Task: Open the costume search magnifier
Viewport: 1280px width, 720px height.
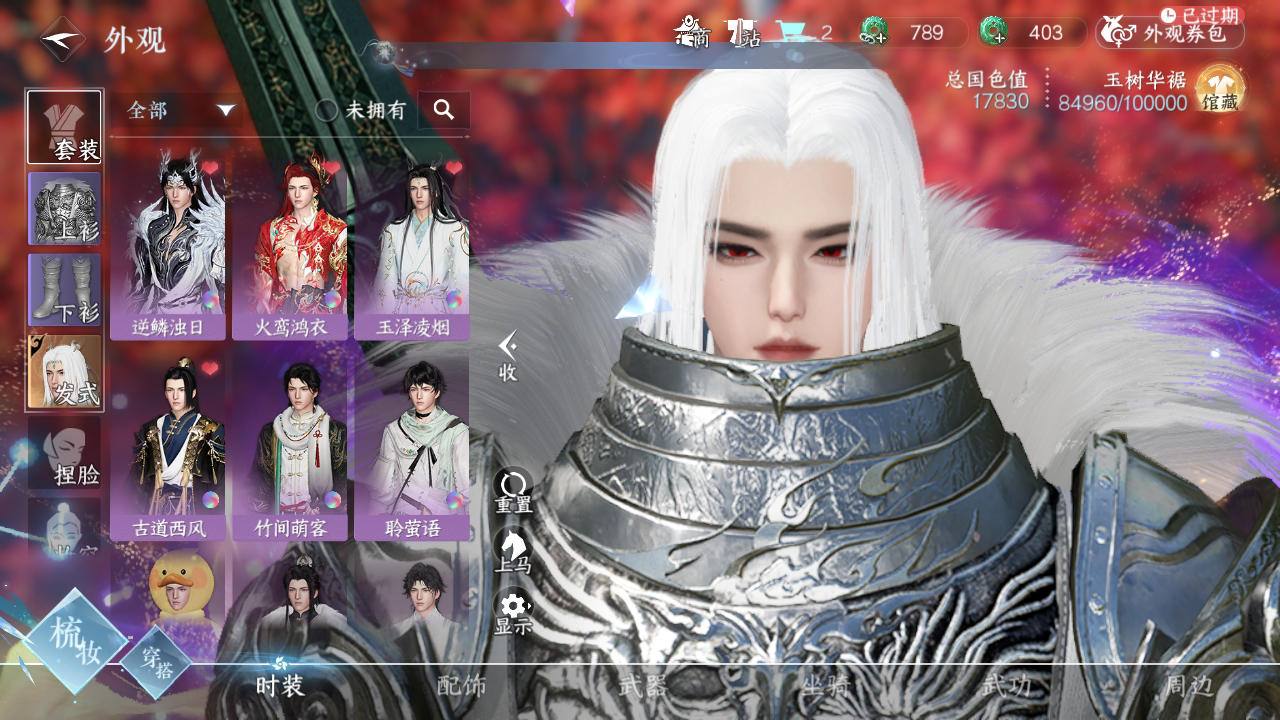Action: pyautogui.click(x=444, y=110)
